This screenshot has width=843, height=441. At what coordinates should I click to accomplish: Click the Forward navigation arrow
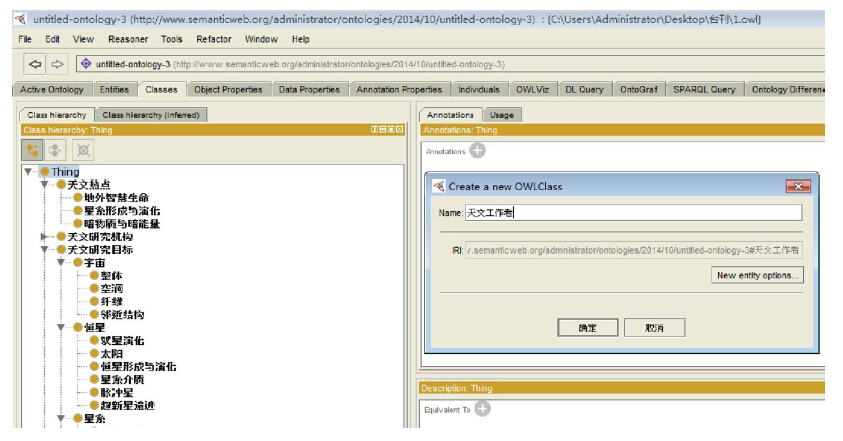click(x=57, y=65)
